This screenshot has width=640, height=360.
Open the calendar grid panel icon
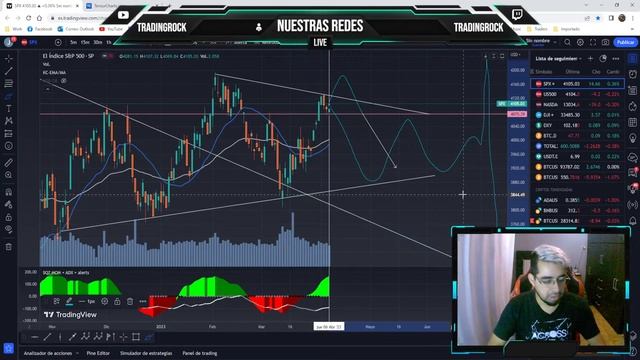coord(633,122)
